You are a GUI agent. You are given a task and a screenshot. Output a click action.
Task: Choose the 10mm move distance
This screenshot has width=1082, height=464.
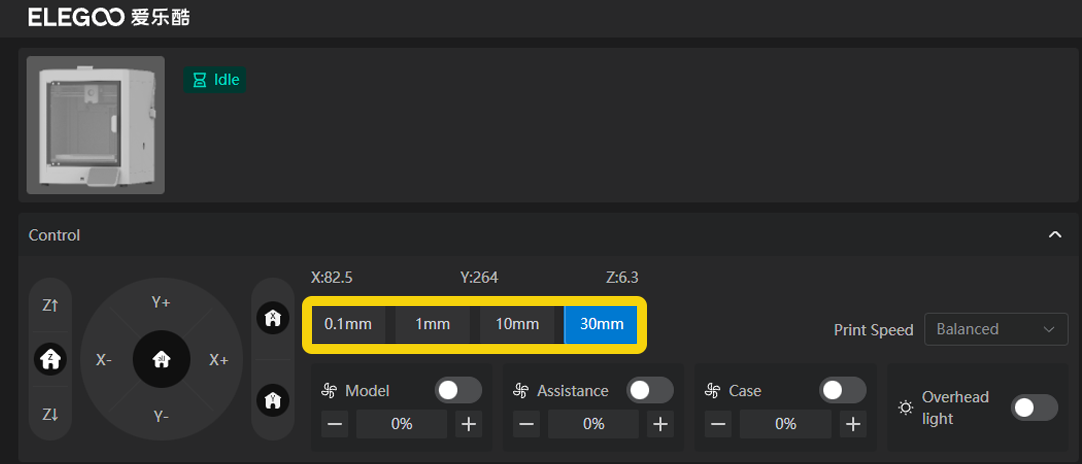click(517, 324)
